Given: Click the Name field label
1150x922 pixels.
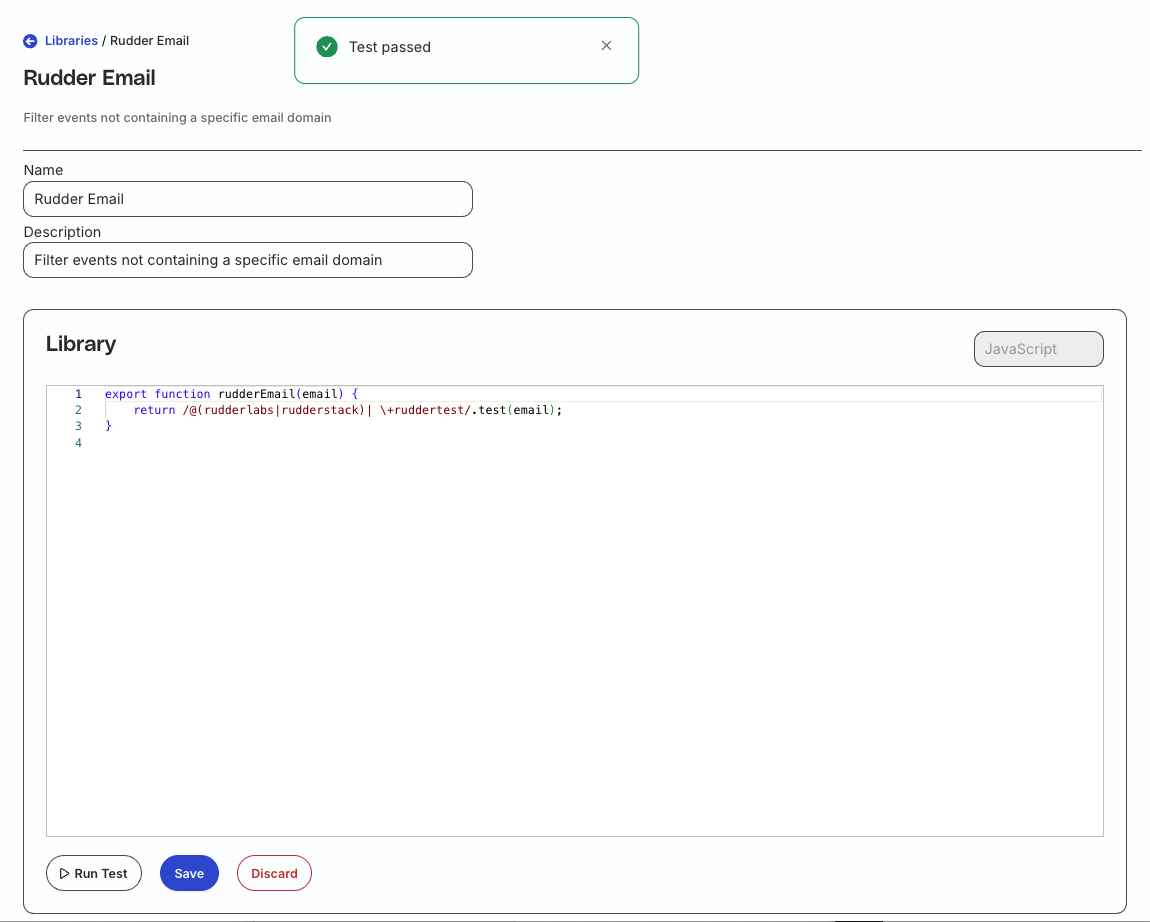Looking at the screenshot, I should [43, 170].
